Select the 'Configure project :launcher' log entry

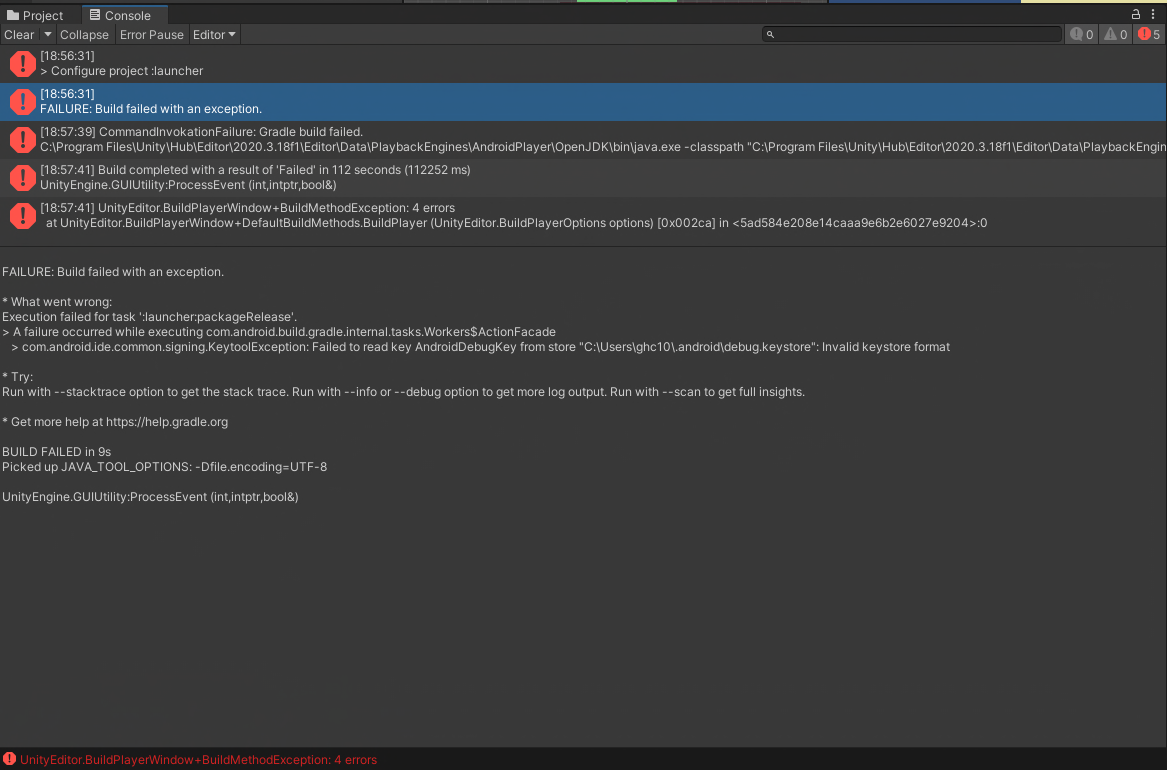click(x=584, y=63)
